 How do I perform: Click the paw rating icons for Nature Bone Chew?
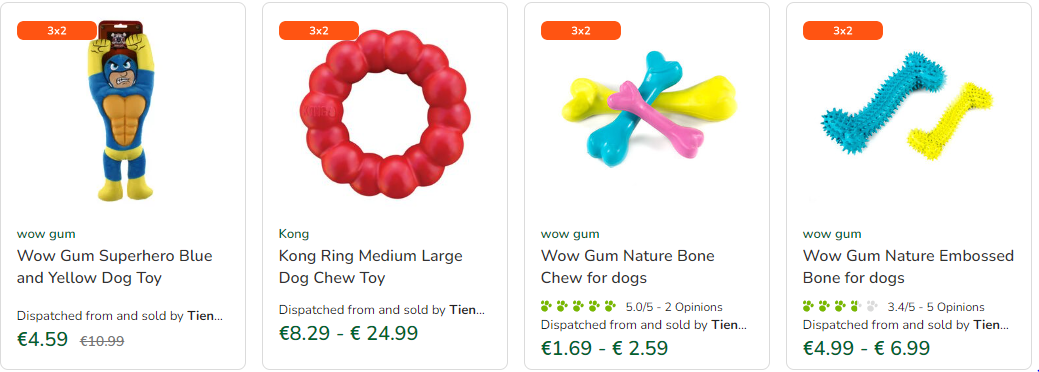tap(578, 306)
